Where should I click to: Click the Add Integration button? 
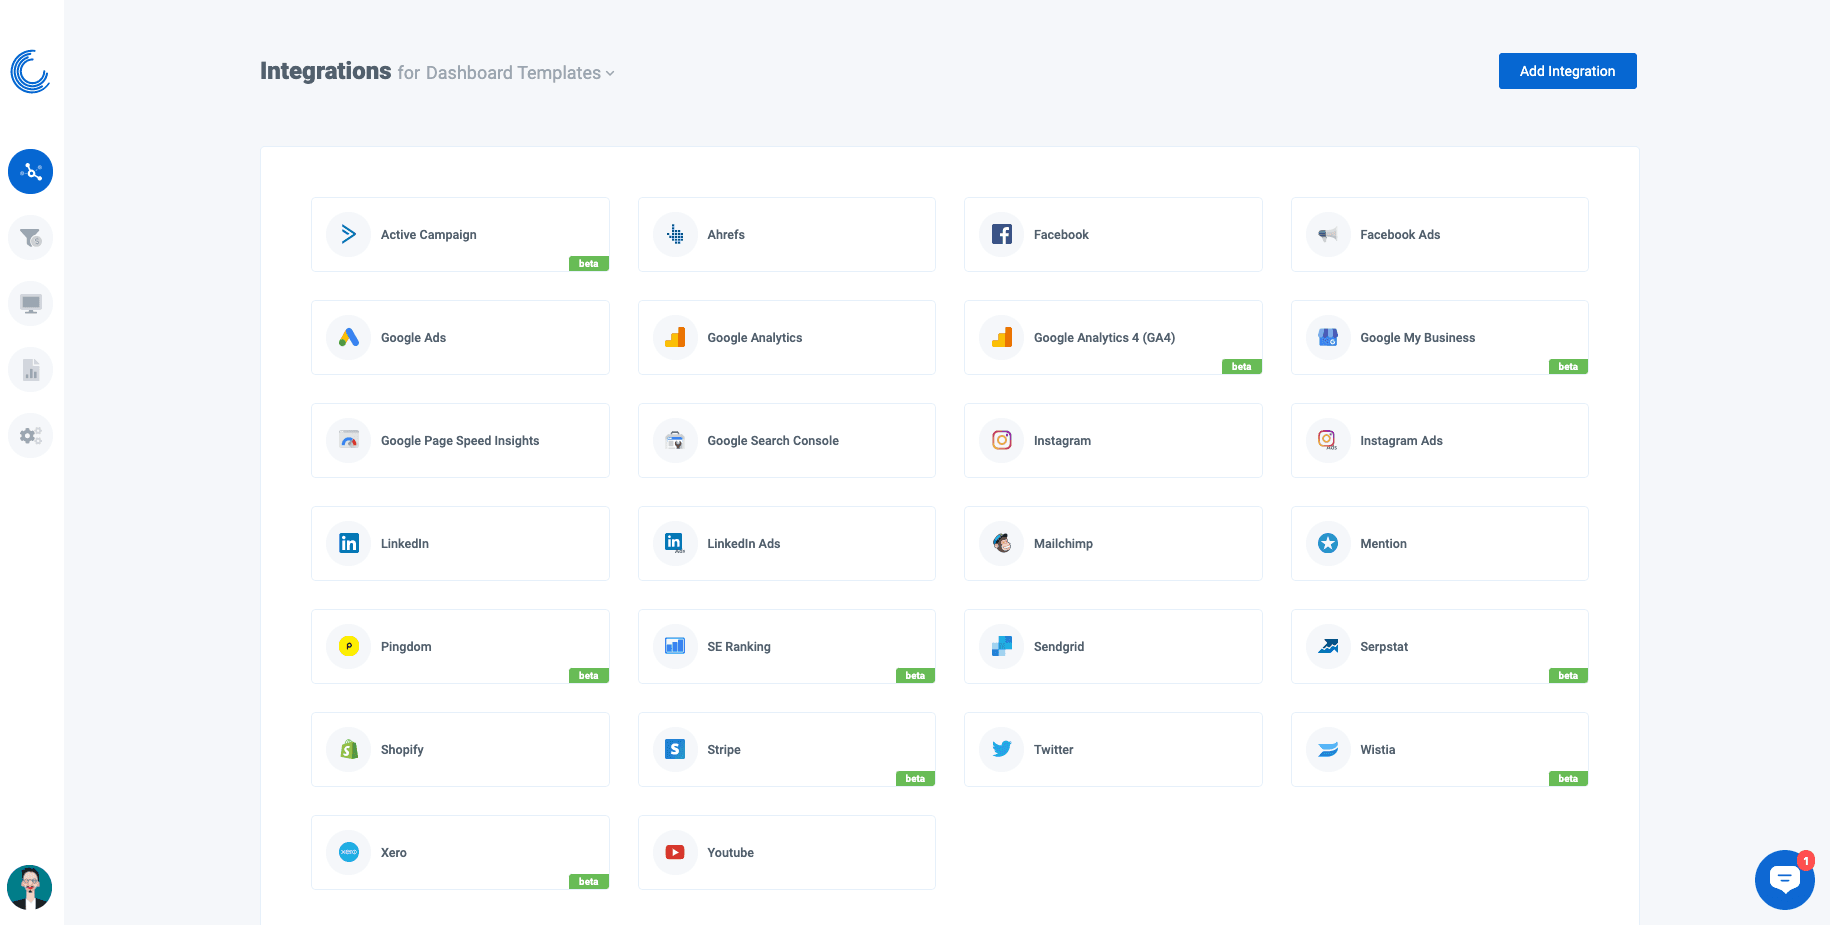pos(1567,71)
